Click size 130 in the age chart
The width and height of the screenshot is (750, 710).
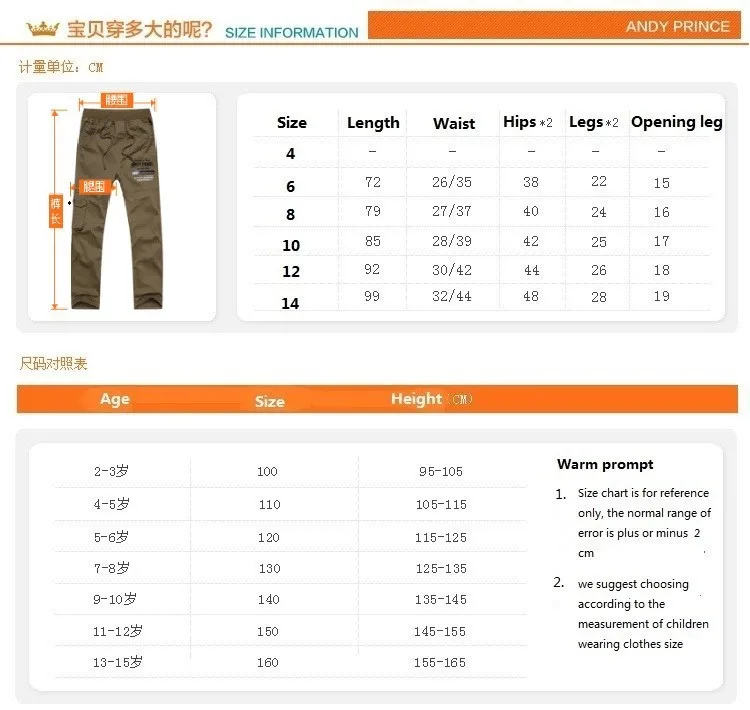pos(269,569)
